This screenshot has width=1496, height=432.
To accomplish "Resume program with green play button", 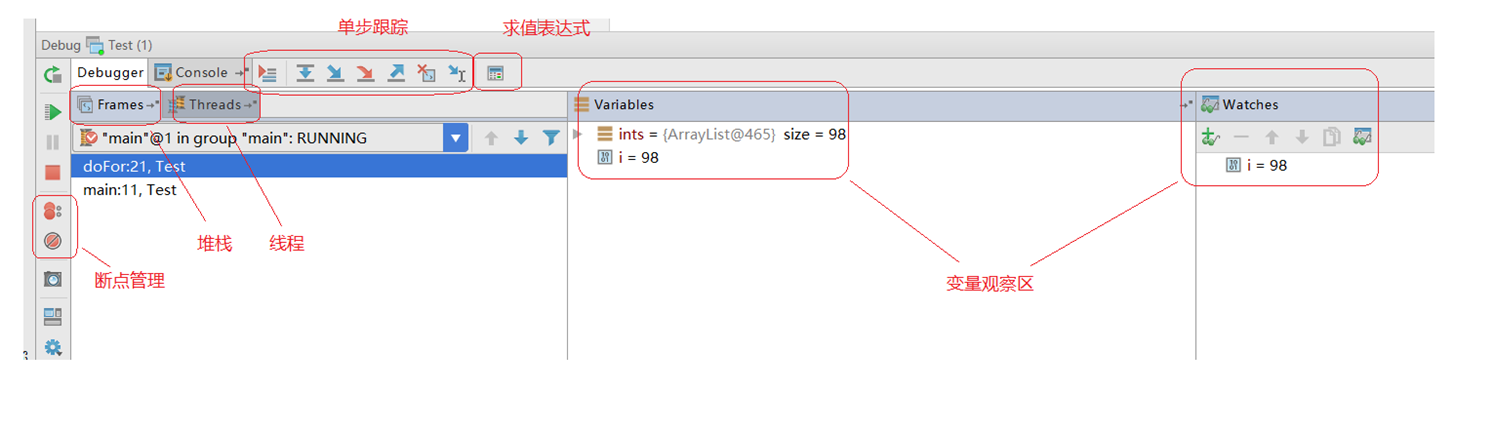I will pos(53,112).
